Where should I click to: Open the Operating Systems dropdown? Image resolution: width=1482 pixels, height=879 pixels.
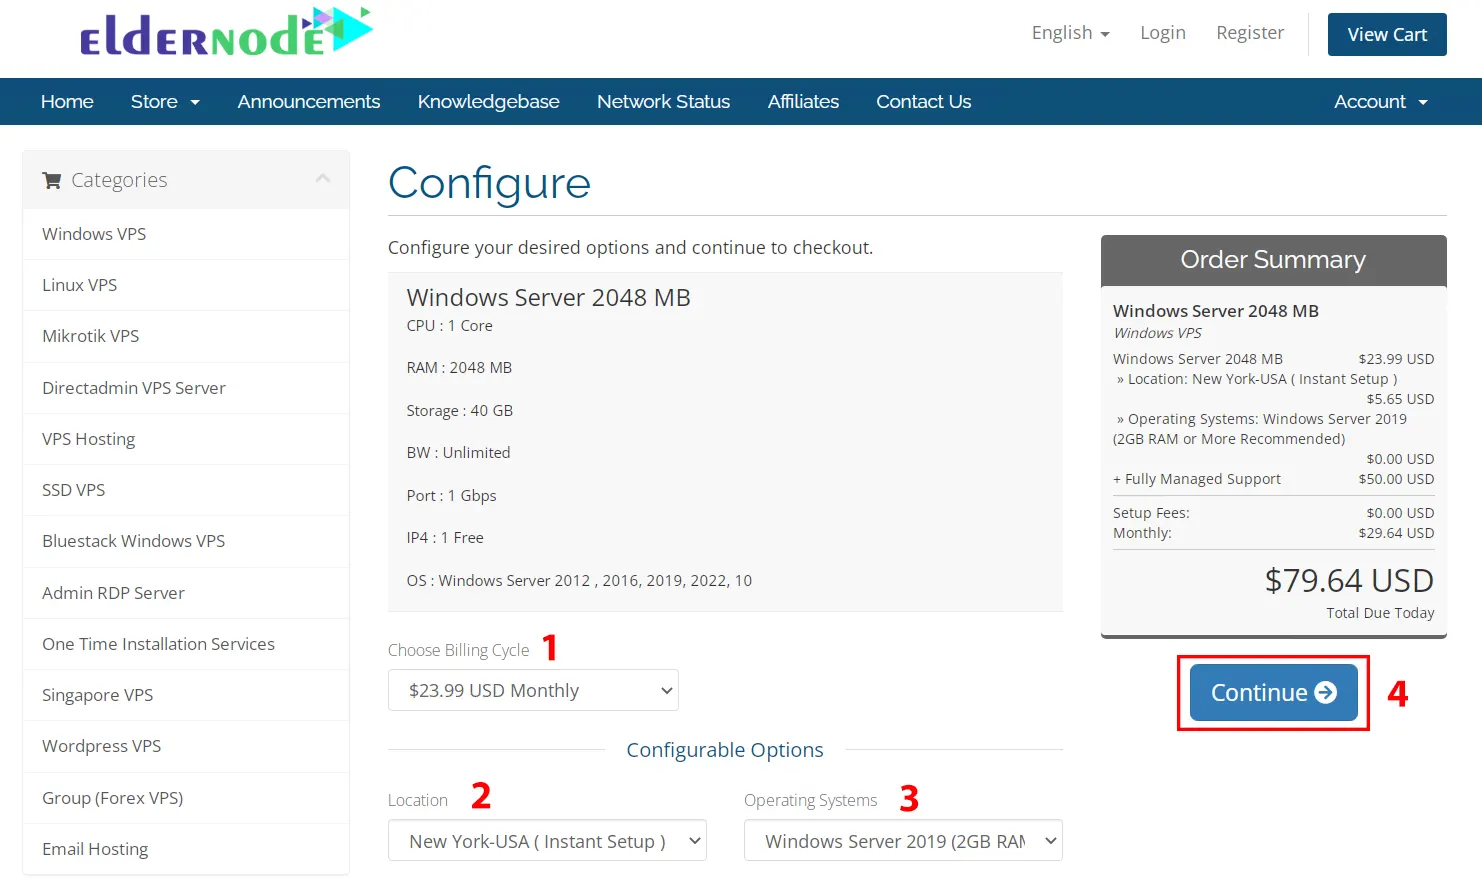(x=901, y=840)
